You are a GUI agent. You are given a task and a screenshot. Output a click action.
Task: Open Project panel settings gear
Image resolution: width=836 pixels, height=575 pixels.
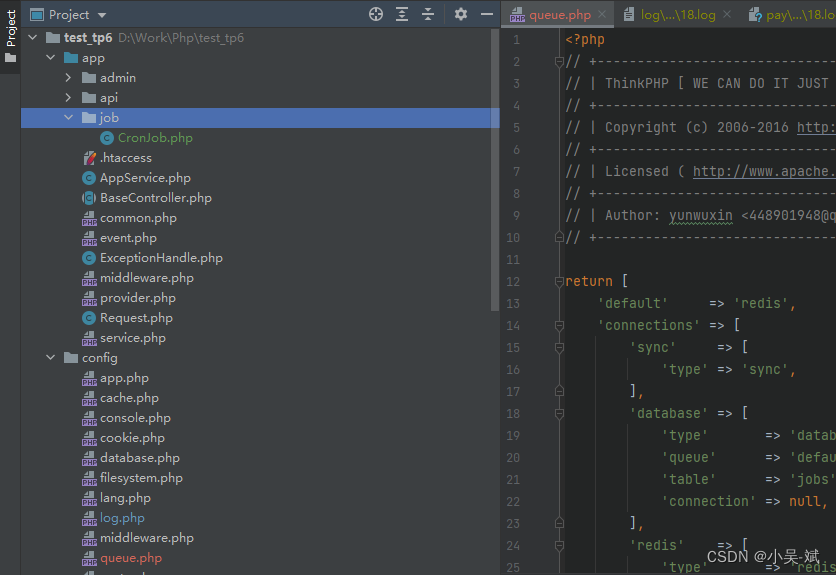coord(461,14)
